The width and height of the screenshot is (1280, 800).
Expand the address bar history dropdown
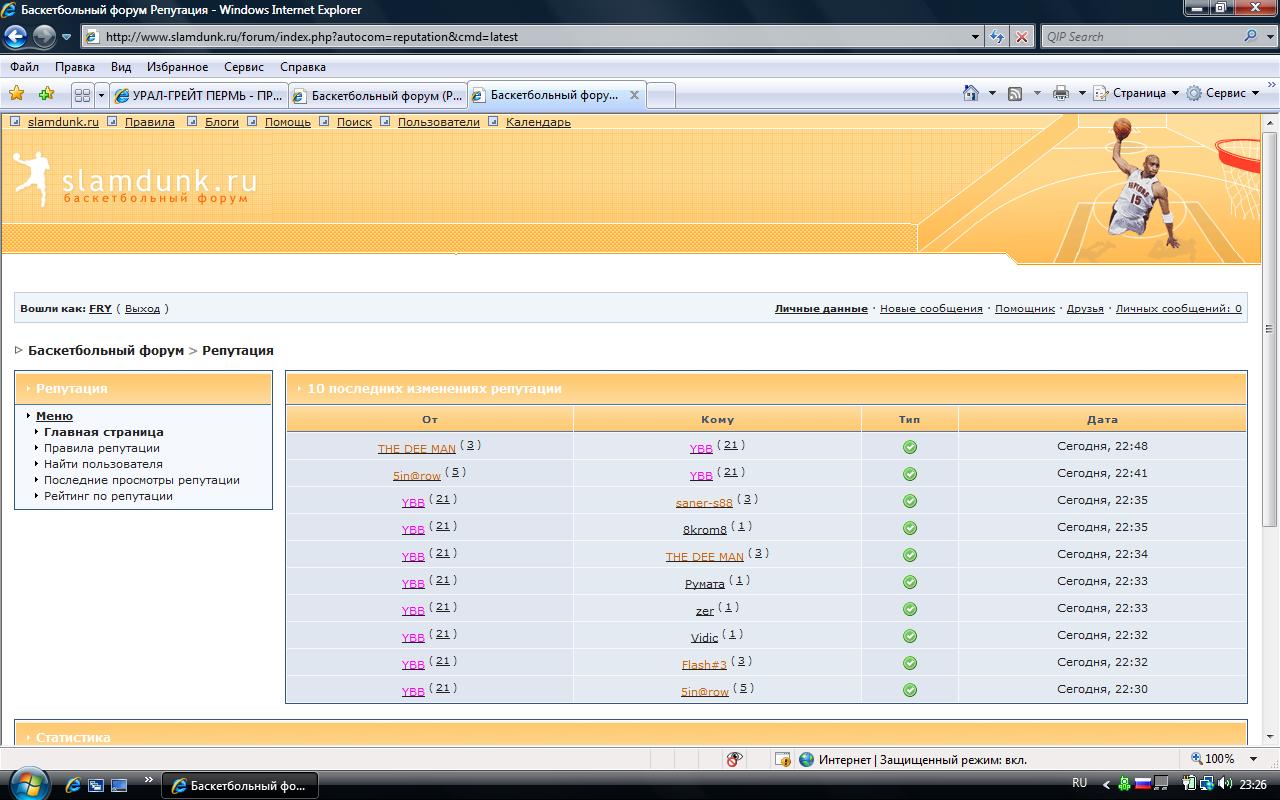[976, 37]
